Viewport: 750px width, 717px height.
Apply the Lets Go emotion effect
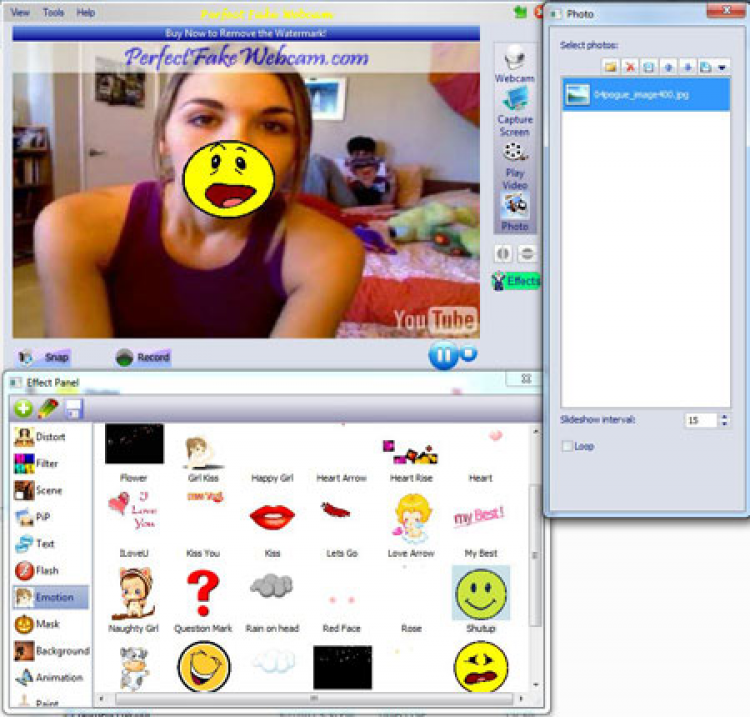tap(342, 529)
